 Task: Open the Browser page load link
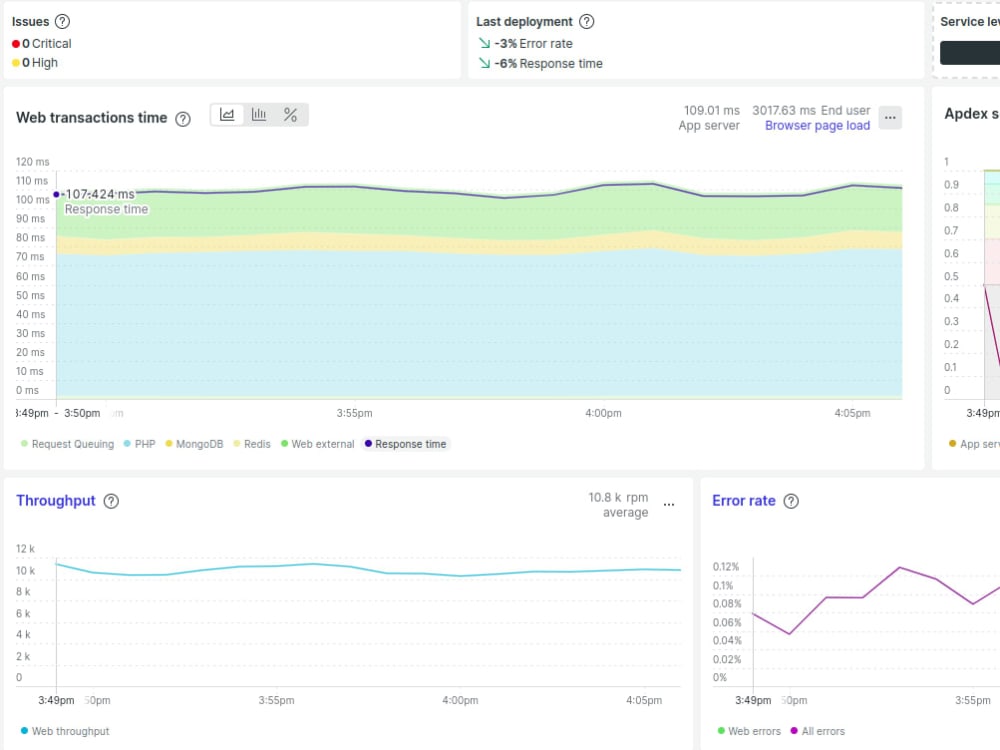[817, 125]
